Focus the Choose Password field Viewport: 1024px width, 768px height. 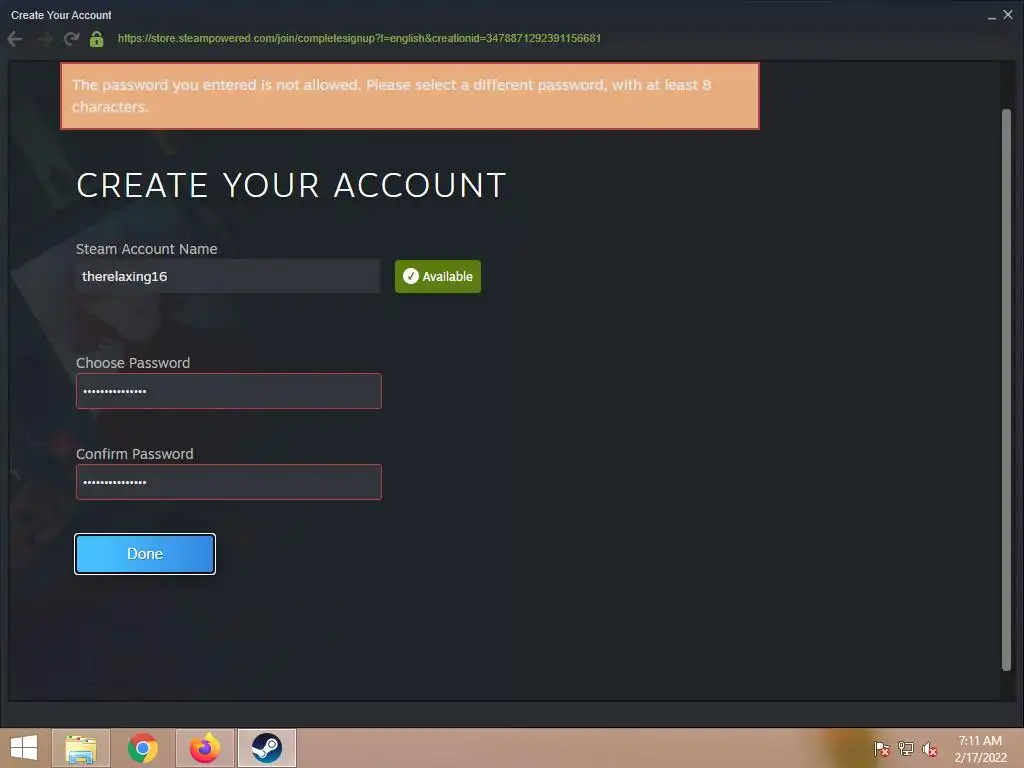[x=229, y=391]
